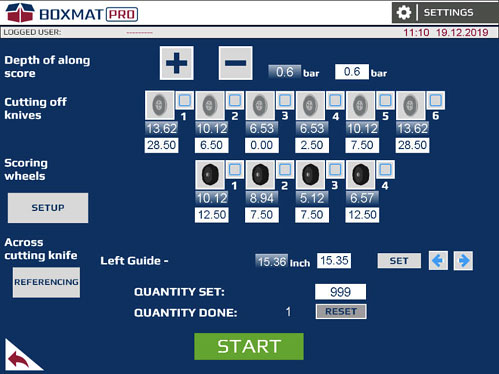Reset the quantity done counter
The height and width of the screenshot is (374, 499).
point(341,311)
